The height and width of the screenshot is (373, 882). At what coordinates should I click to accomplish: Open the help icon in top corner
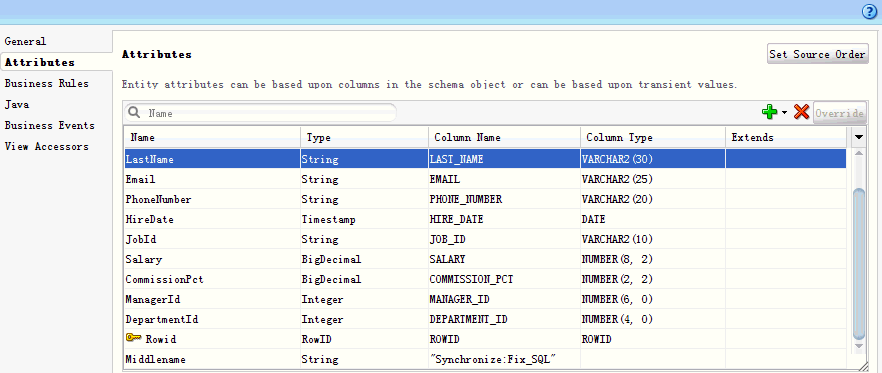(x=870, y=12)
